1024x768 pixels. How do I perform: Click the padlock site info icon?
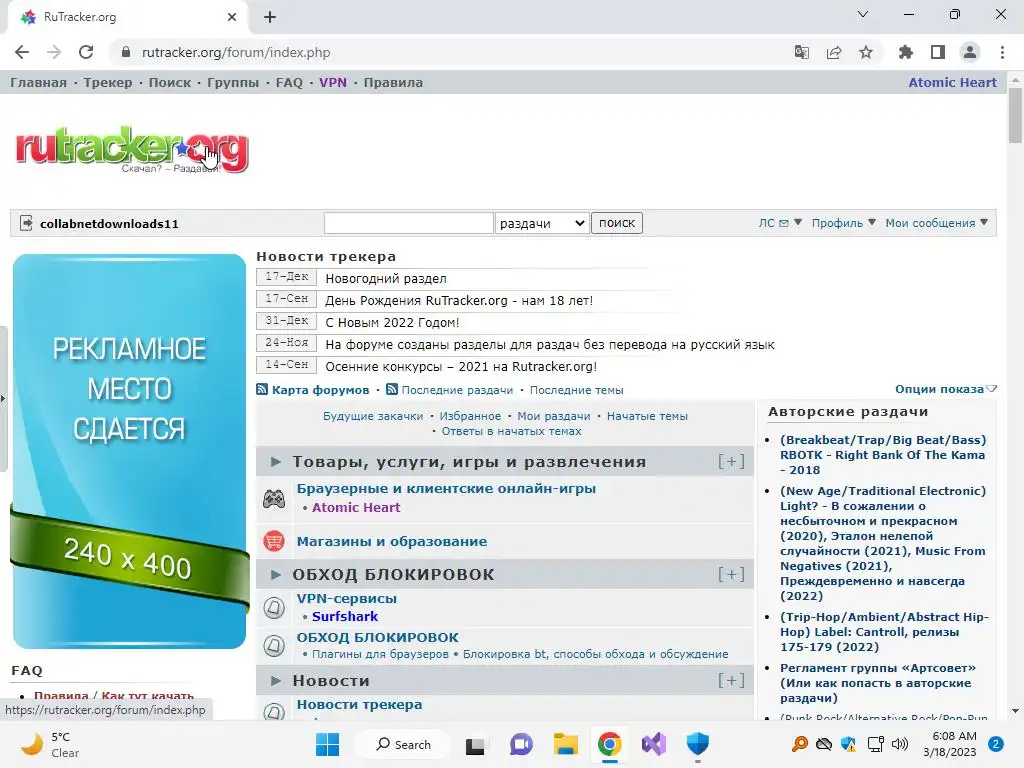coord(126,52)
